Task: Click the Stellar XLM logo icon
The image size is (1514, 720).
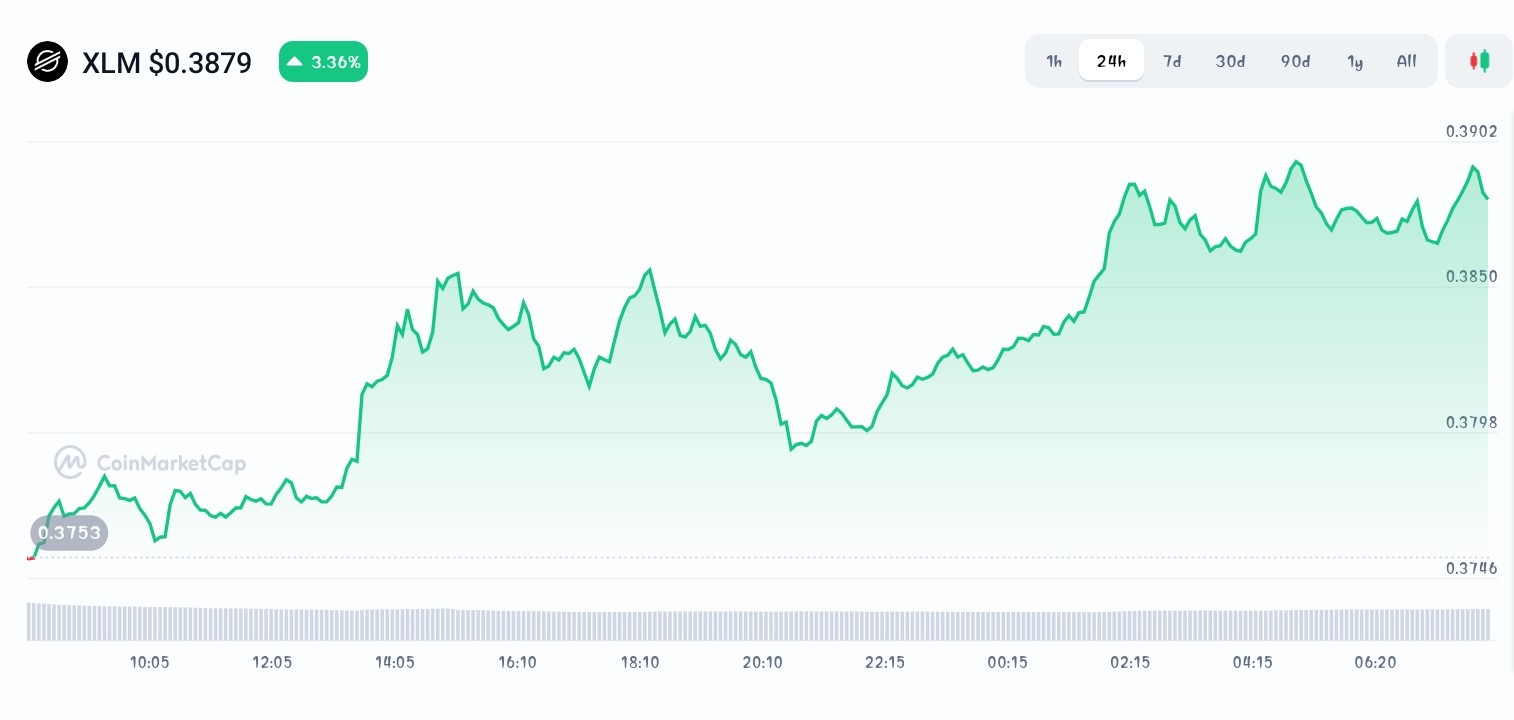Action: click(47, 61)
